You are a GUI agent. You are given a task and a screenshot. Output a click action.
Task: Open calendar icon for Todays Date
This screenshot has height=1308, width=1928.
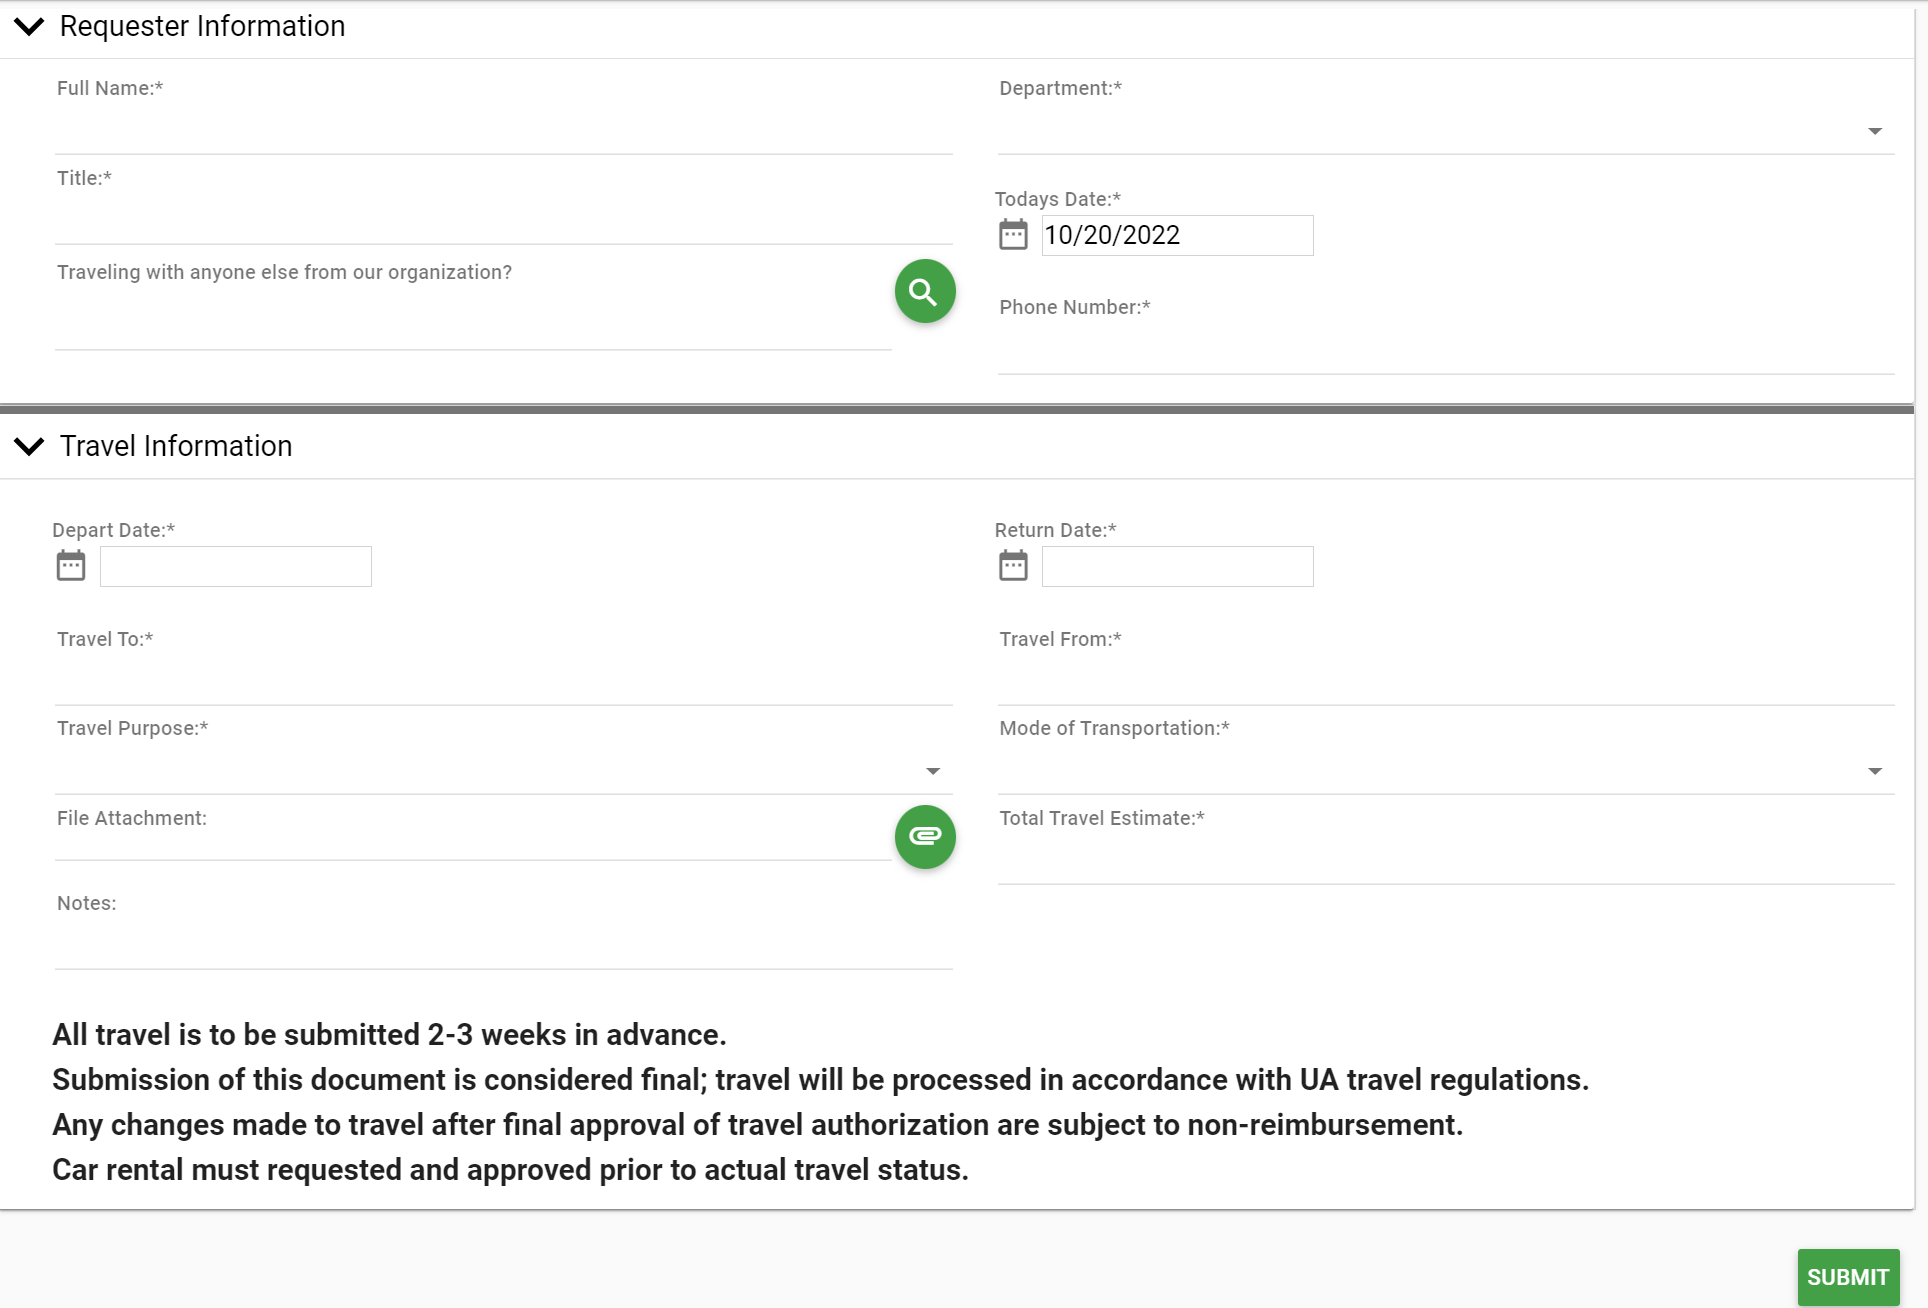point(1013,235)
